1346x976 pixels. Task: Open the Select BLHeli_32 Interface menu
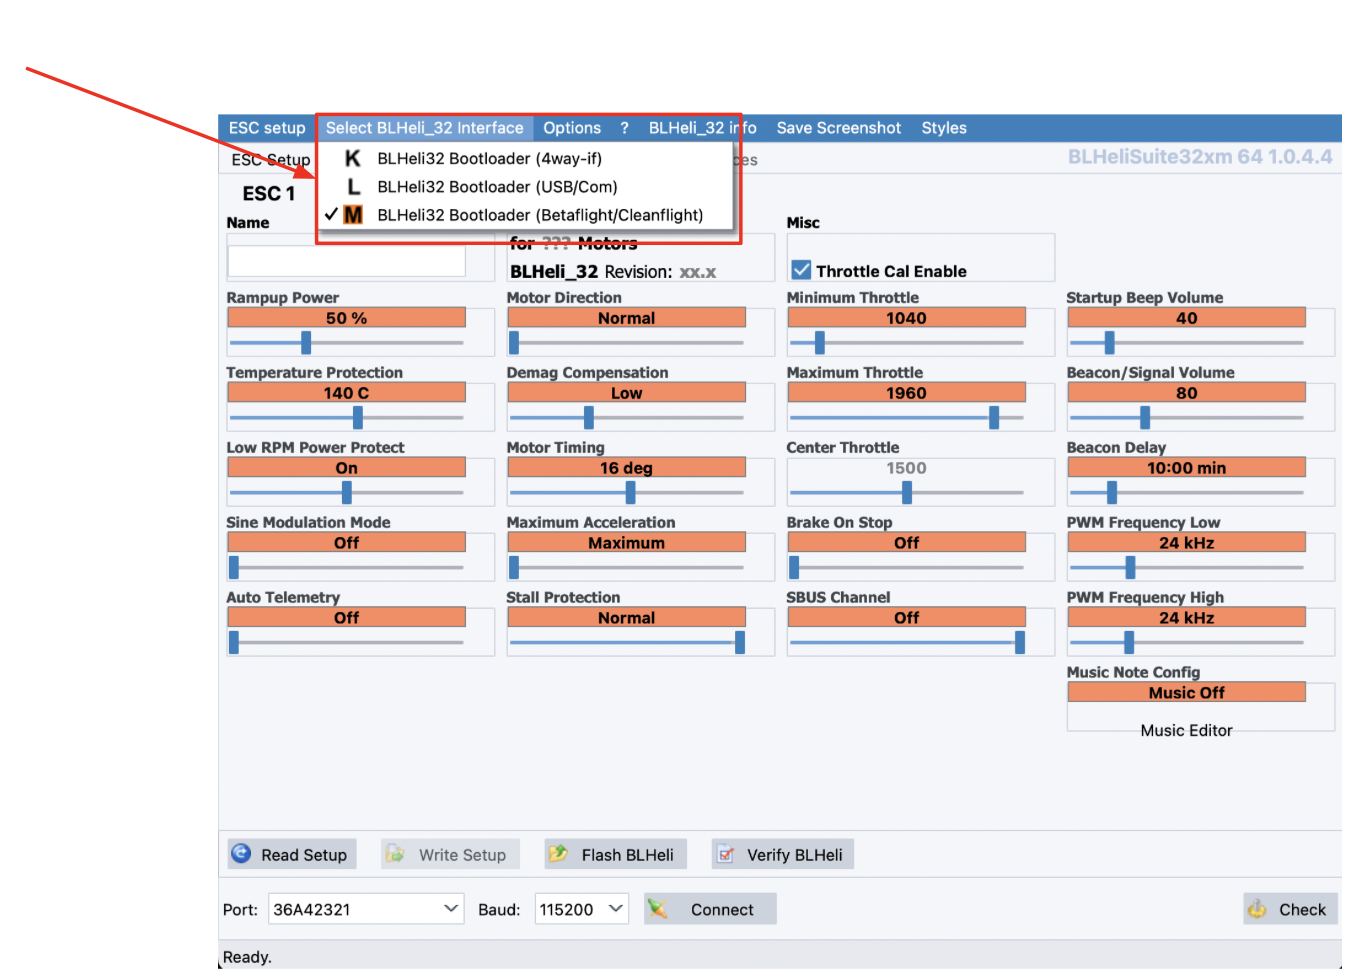click(x=424, y=128)
